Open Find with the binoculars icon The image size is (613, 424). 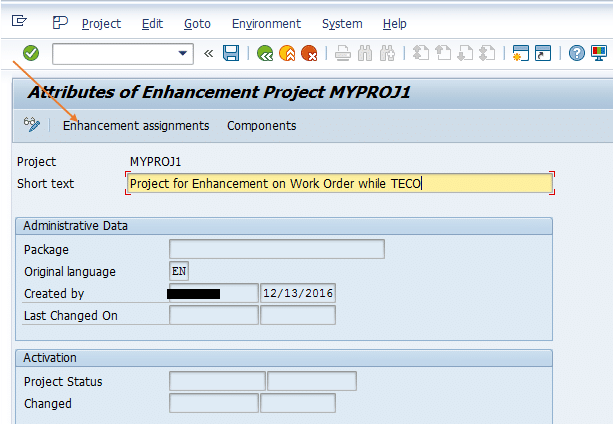click(365, 53)
